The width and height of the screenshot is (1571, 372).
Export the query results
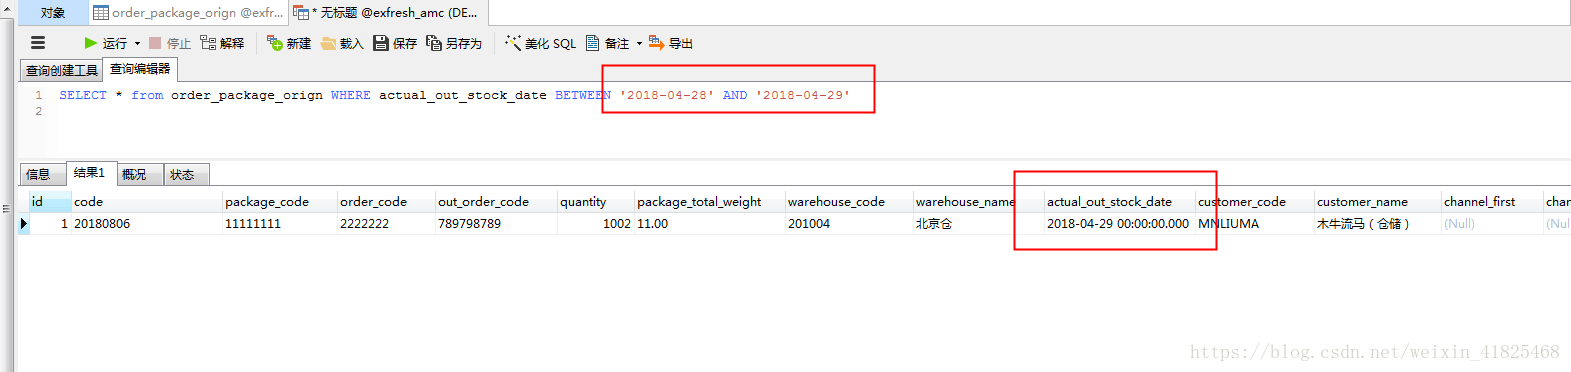[671, 43]
